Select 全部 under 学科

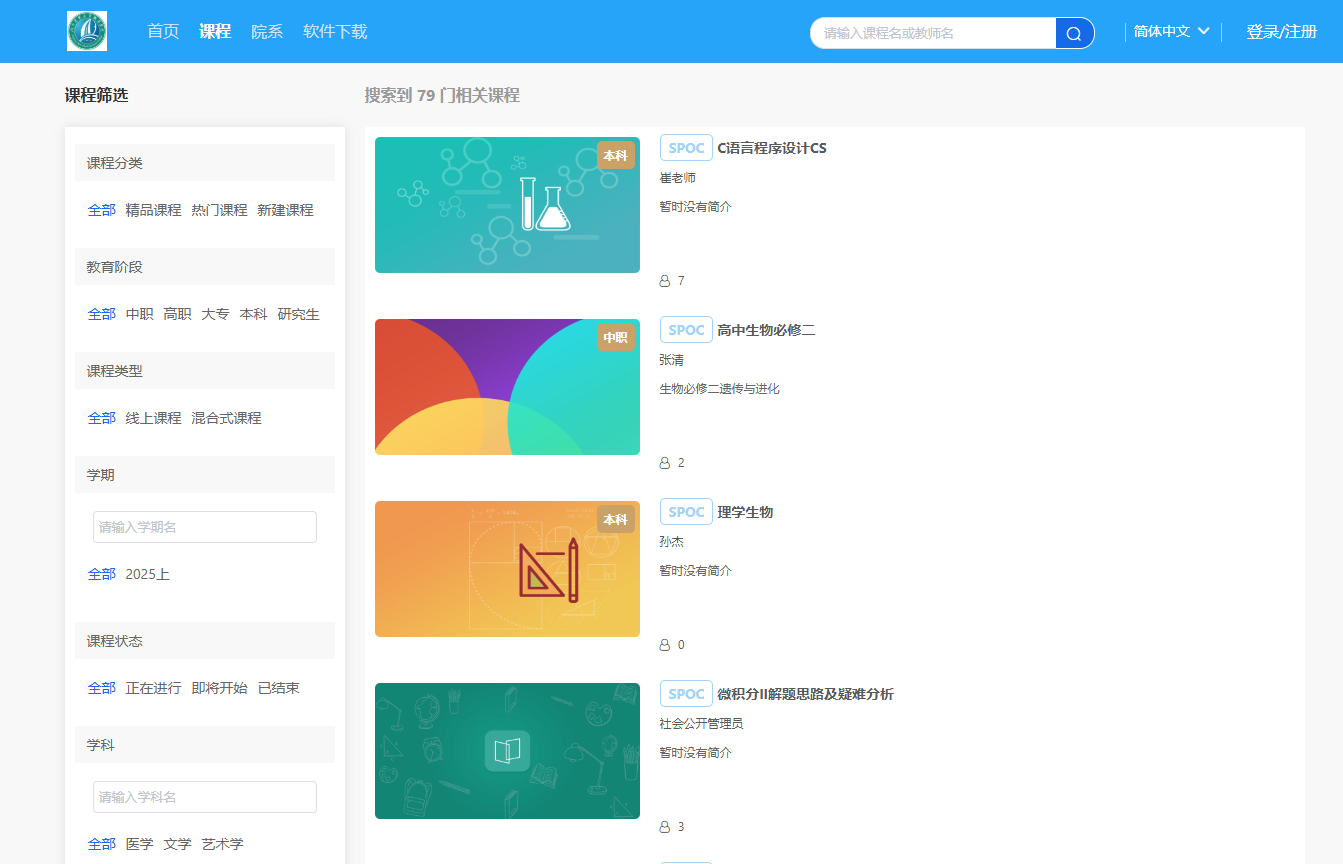102,844
